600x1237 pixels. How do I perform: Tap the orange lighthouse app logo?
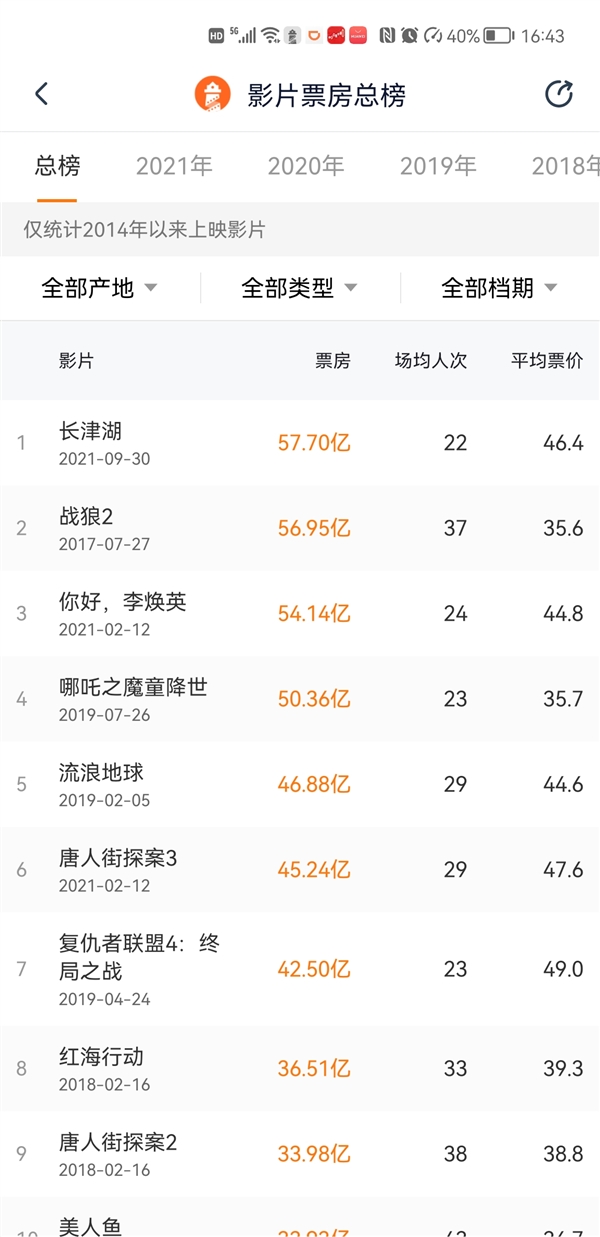click(x=212, y=94)
